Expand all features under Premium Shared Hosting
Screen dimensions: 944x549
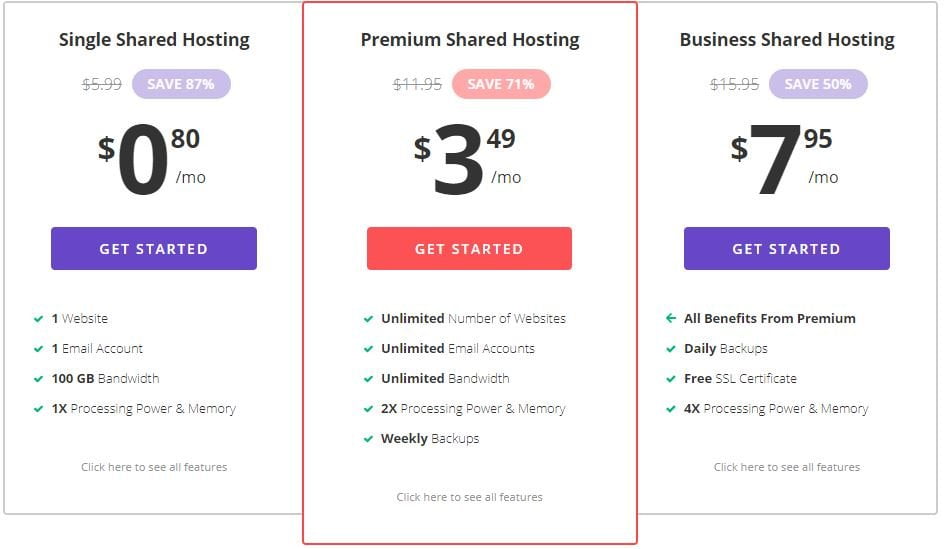click(x=470, y=497)
